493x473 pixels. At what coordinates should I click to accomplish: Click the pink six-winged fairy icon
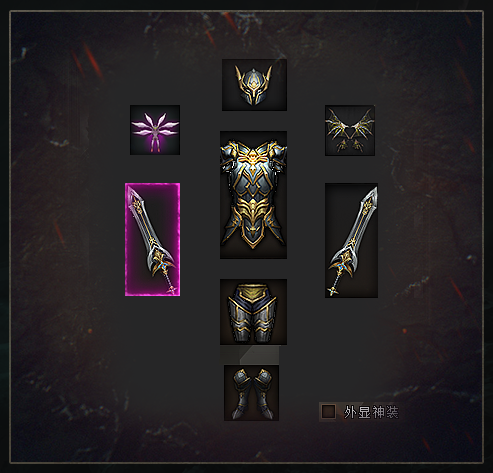pos(155,130)
